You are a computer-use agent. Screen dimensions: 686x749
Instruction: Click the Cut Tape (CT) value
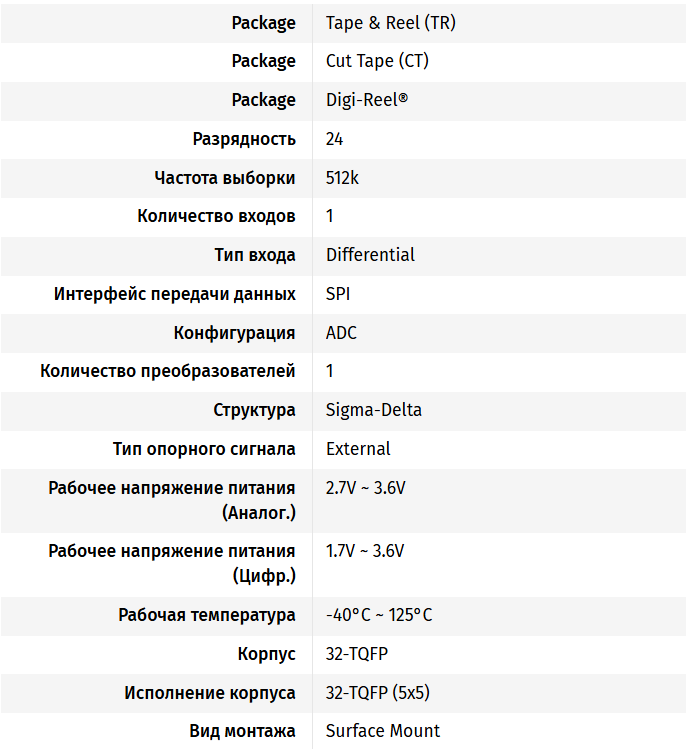[x=377, y=61]
